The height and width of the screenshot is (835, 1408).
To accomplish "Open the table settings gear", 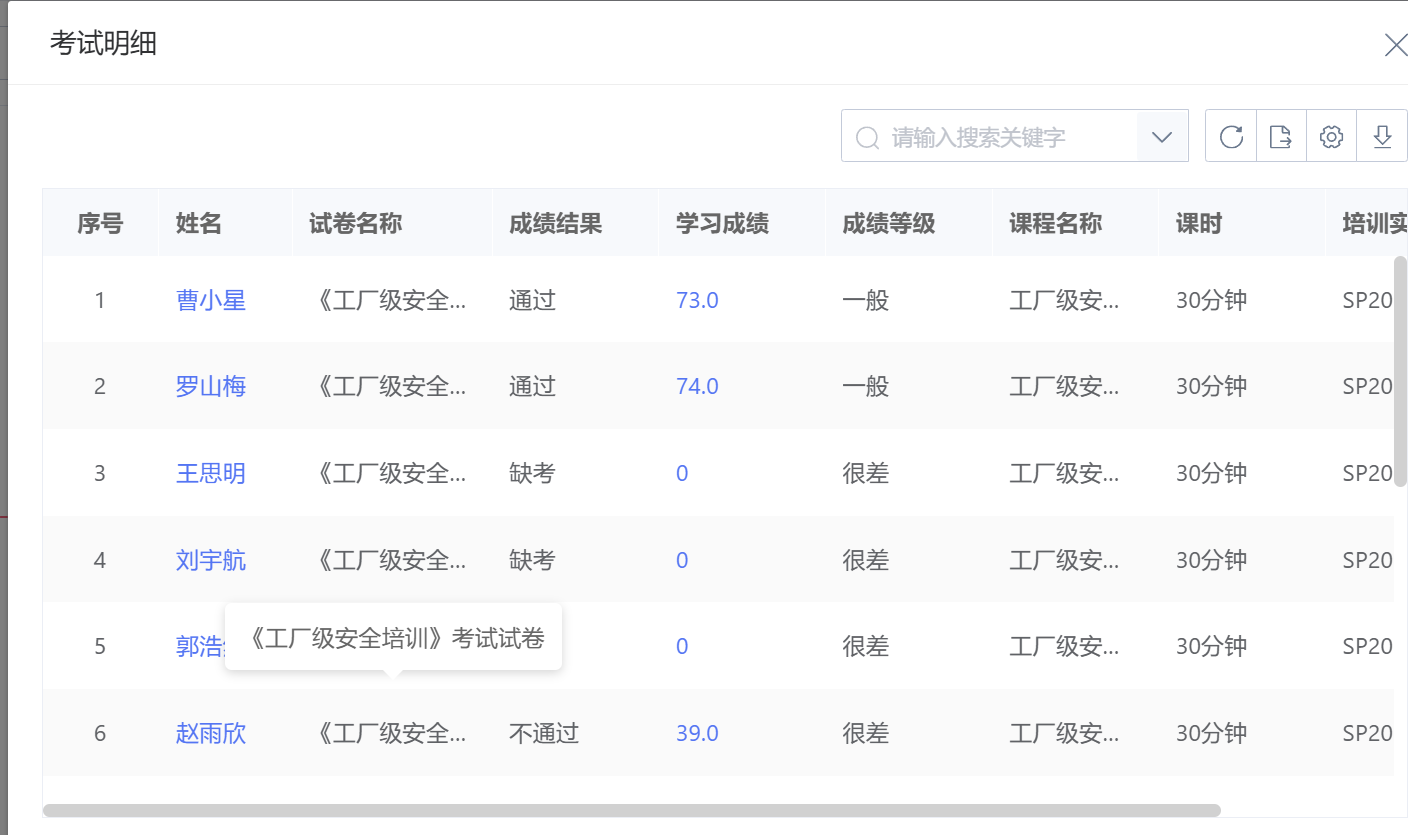I will 1331,135.
